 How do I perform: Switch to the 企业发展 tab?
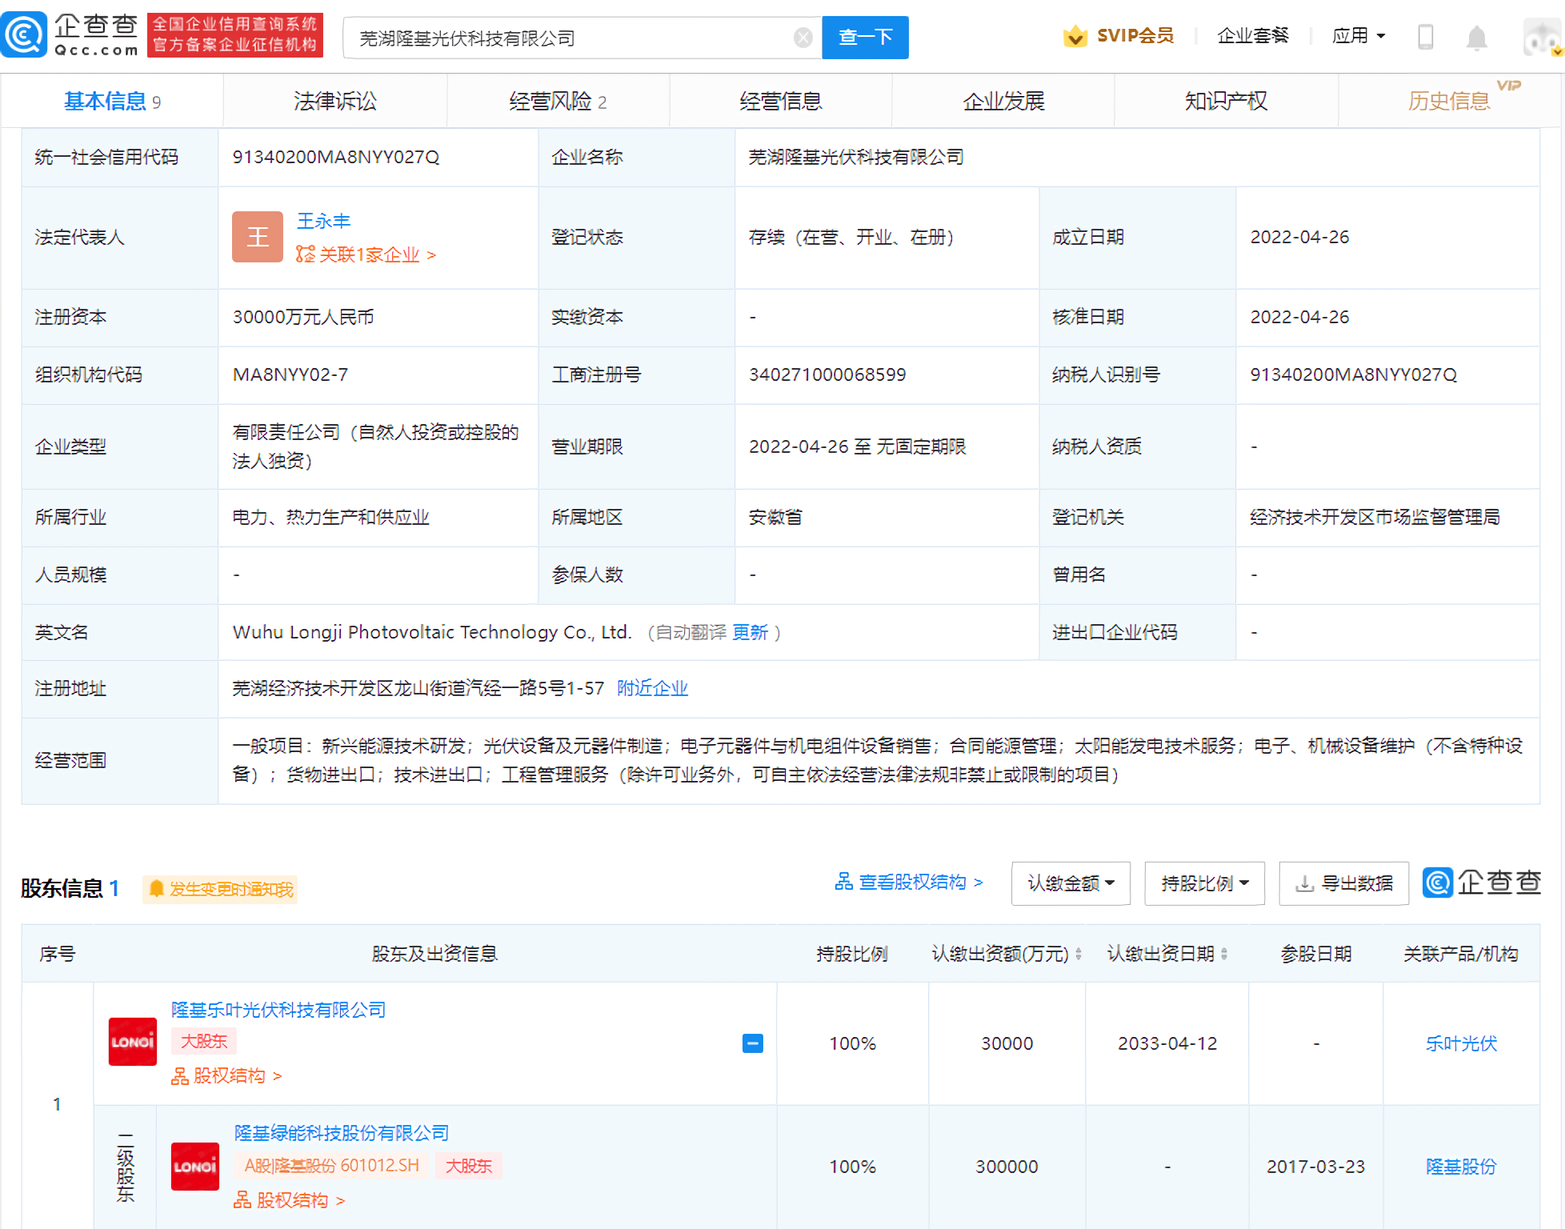tap(1004, 101)
